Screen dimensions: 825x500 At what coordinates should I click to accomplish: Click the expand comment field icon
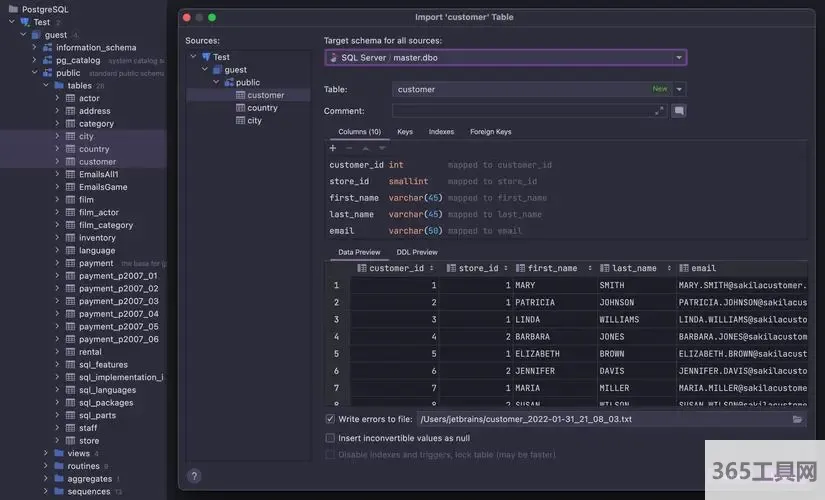click(x=660, y=111)
